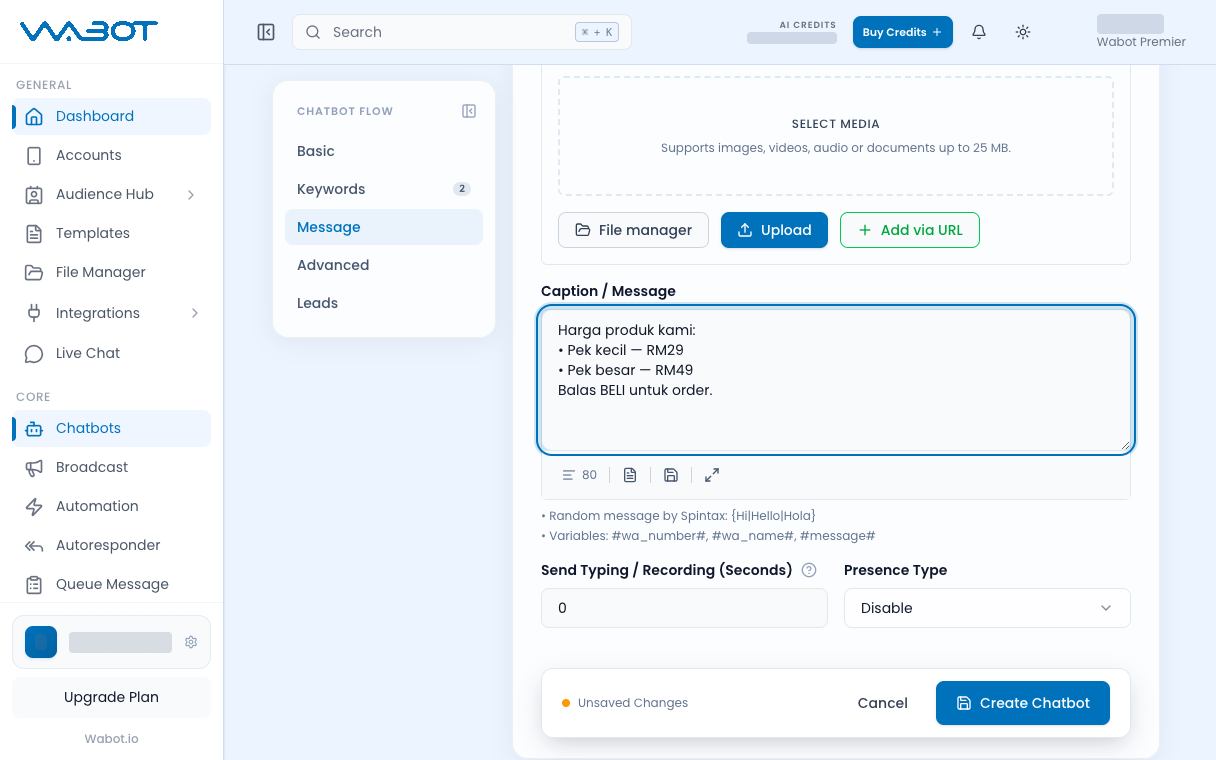Click the Send Typing seconds field

(x=684, y=608)
